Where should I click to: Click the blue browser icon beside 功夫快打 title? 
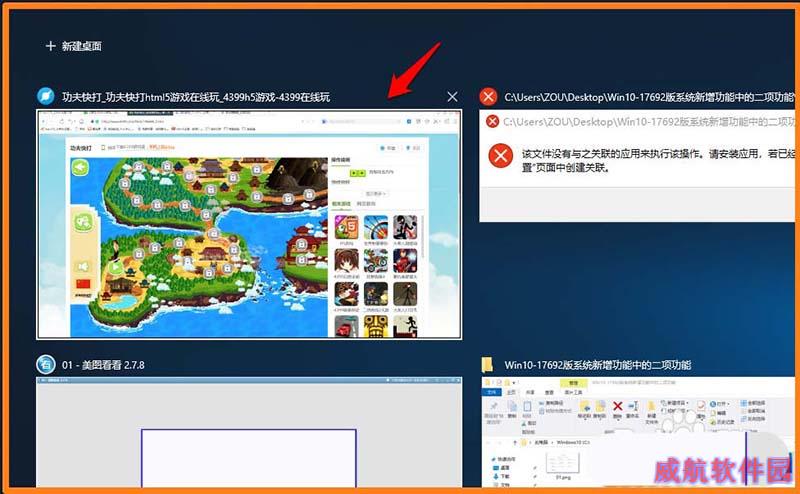tap(46, 97)
